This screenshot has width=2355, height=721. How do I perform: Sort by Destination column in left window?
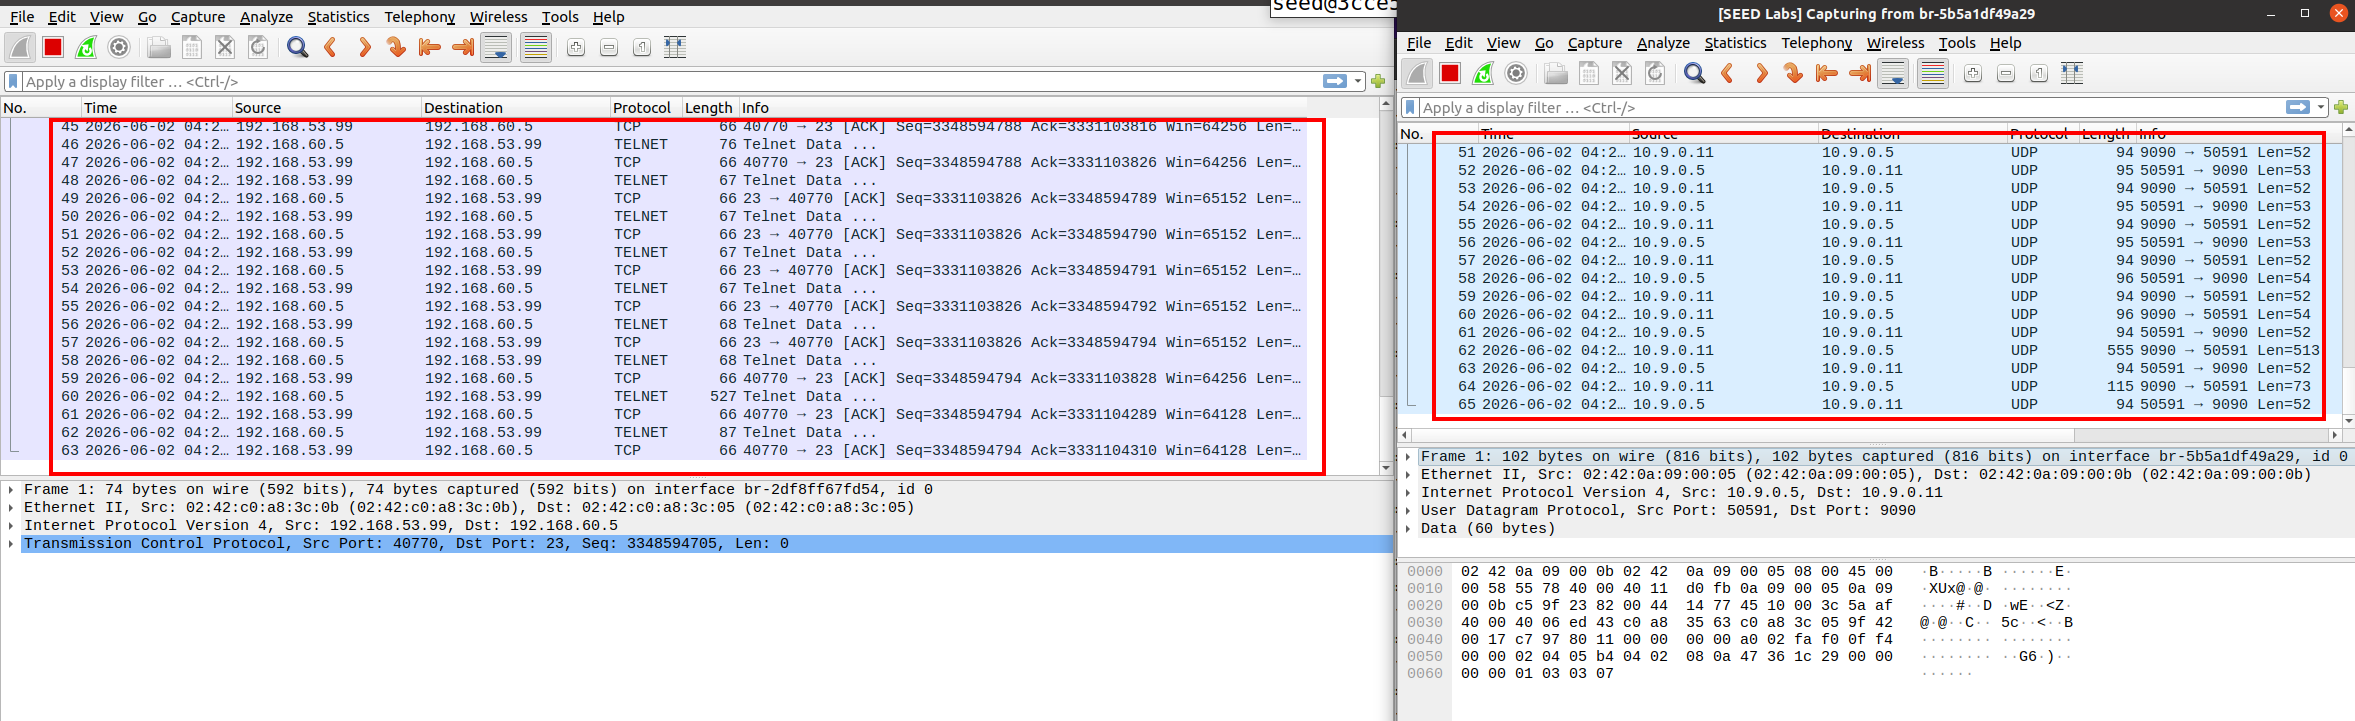click(515, 108)
